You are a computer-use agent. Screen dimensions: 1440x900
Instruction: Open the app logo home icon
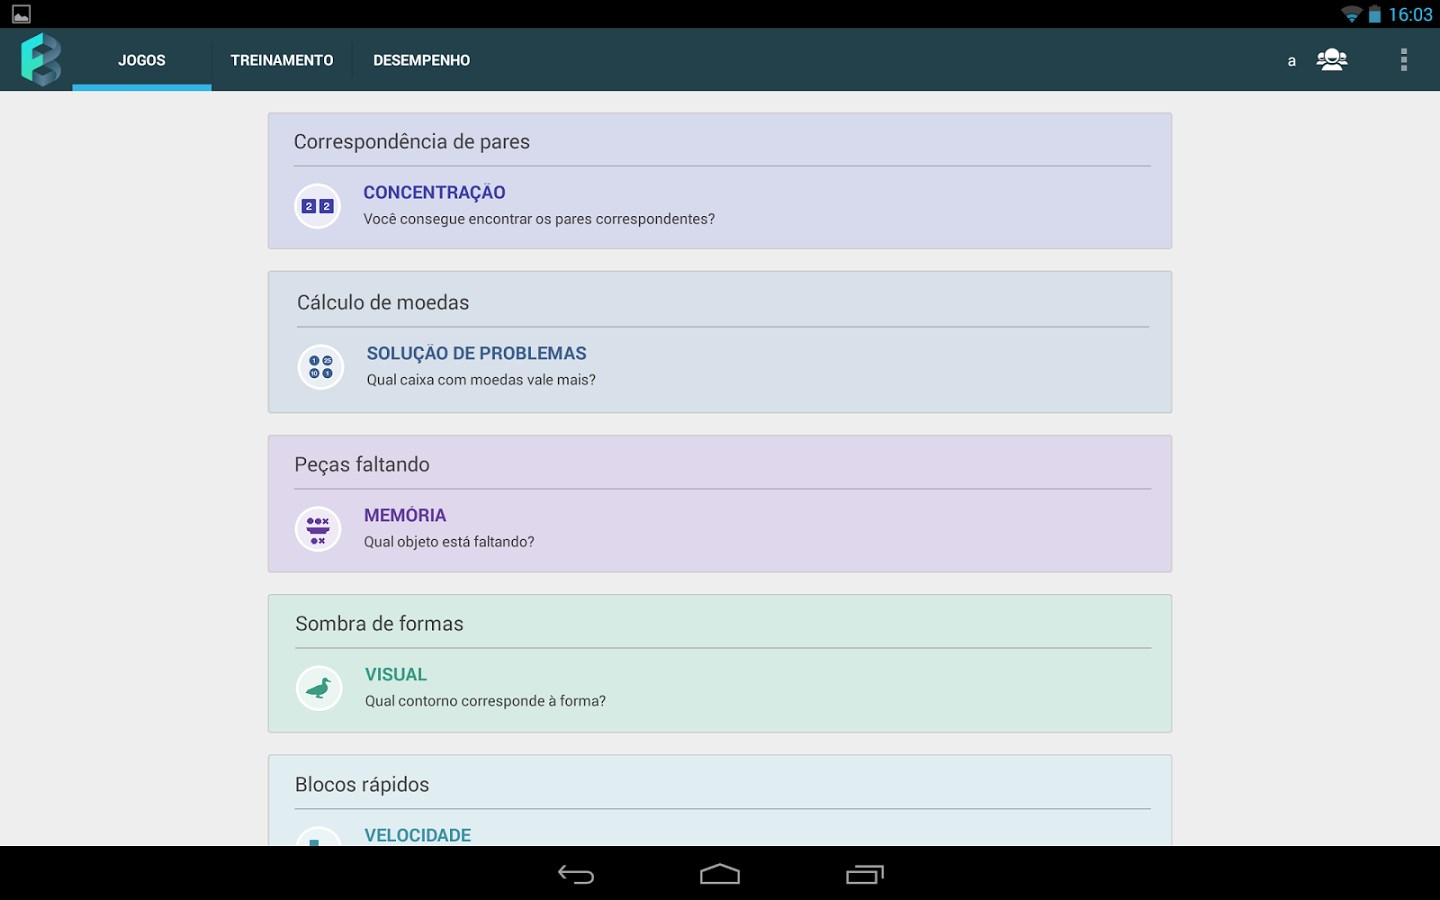(x=41, y=59)
